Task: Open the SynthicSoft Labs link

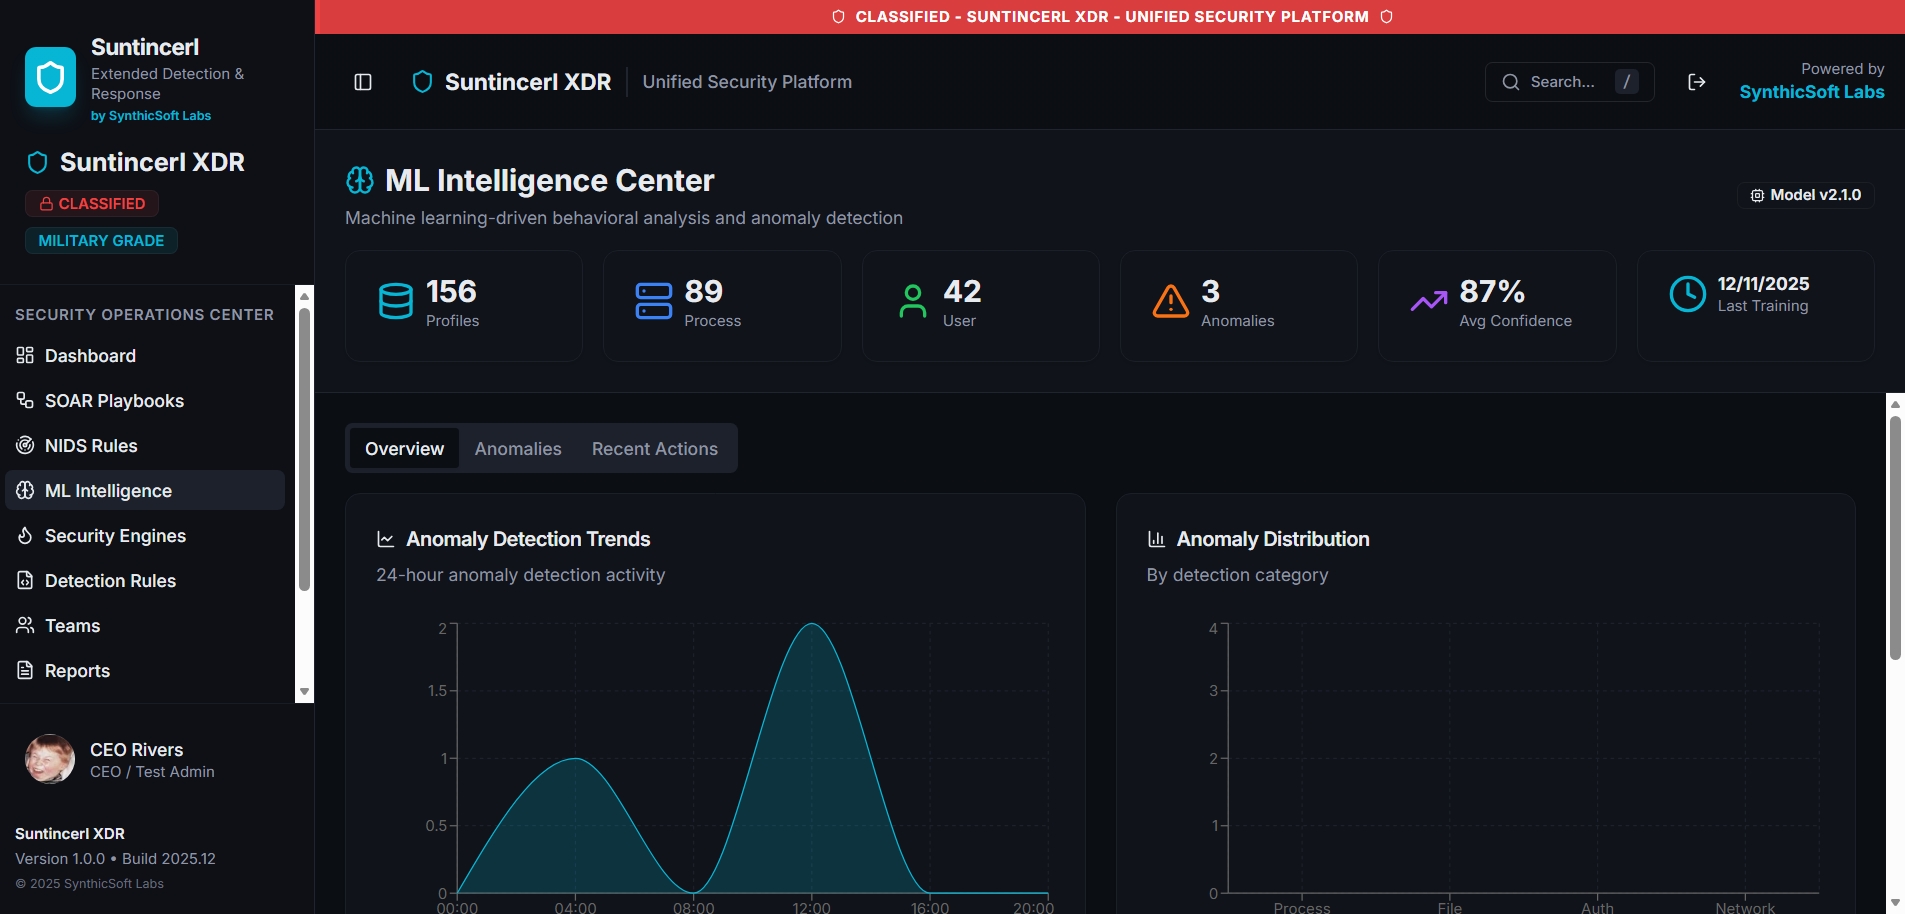Action: pos(1810,92)
